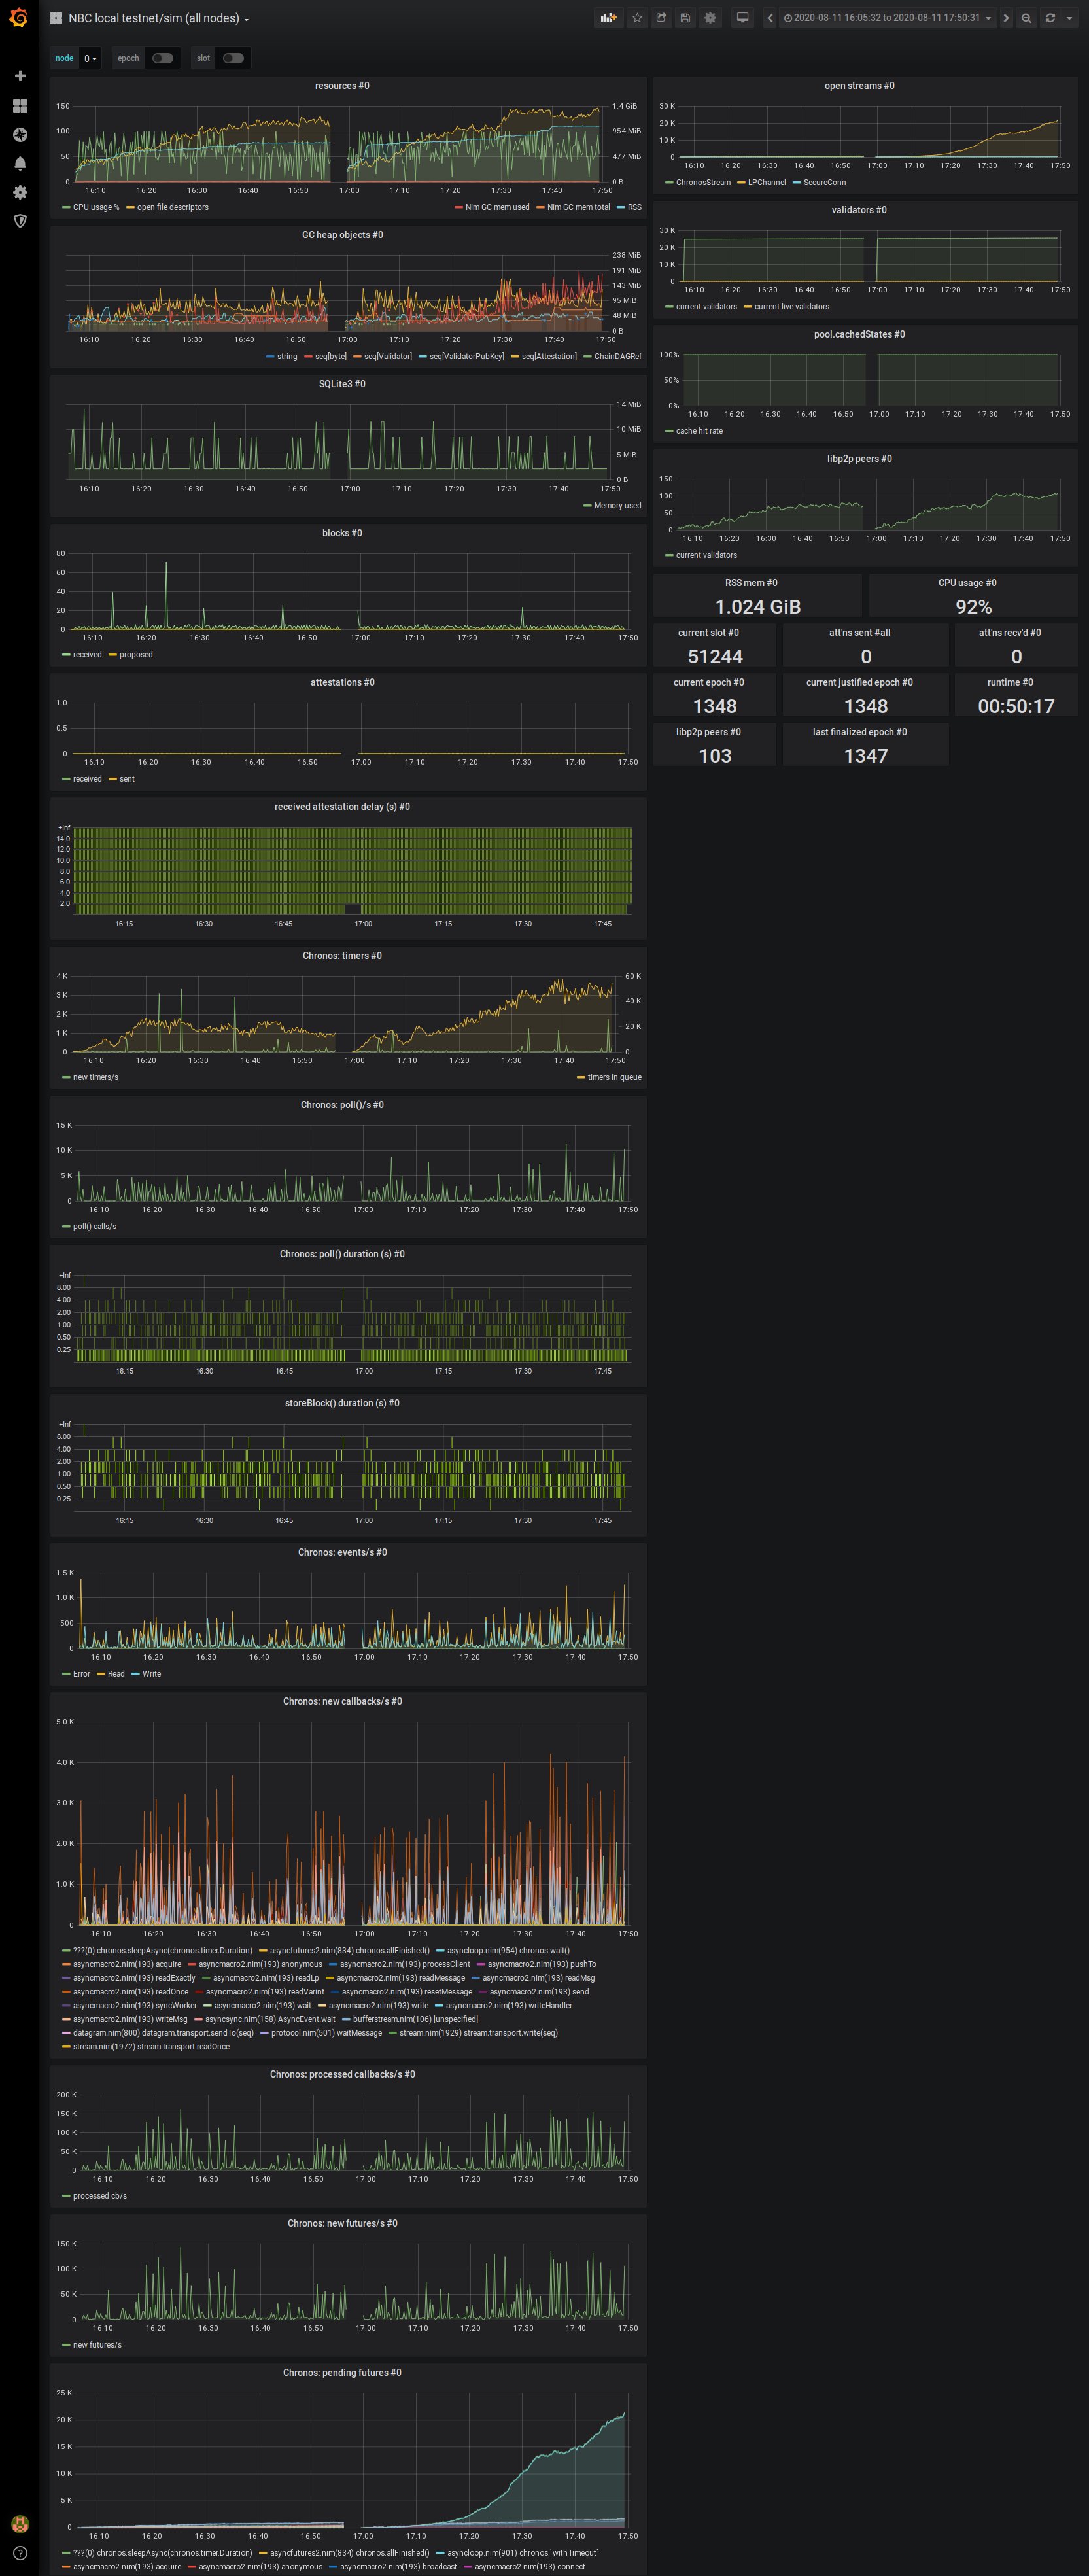Star this dashboard as favorite
Viewport: 1089px width, 2576px height.
pyautogui.click(x=636, y=18)
